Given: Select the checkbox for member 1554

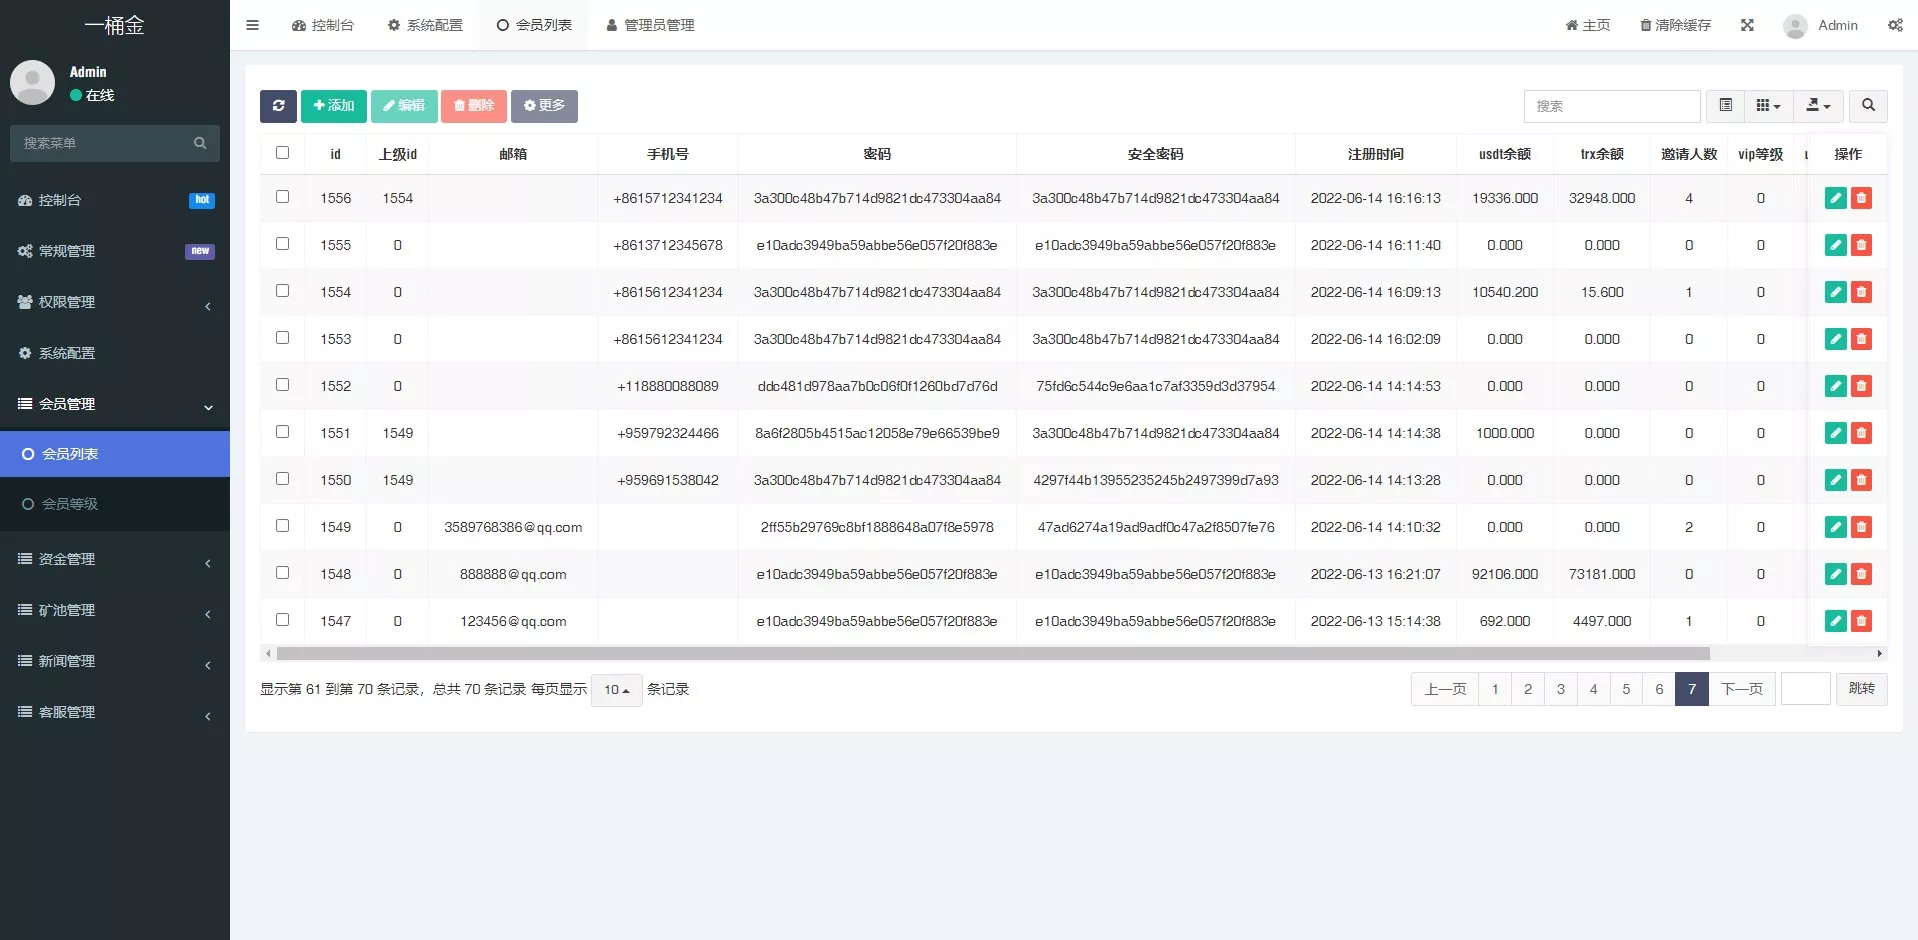Looking at the screenshot, I should [x=282, y=291].
